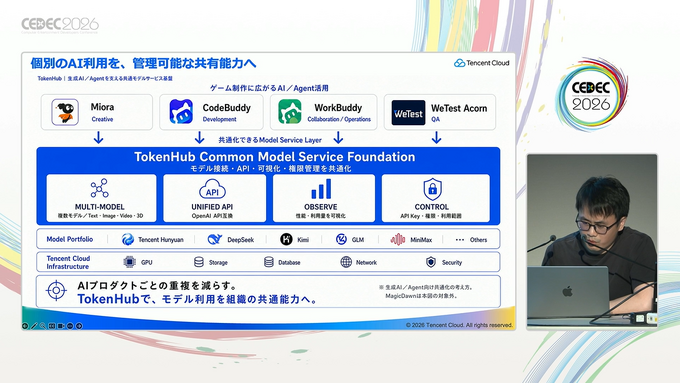Click 'OpenAI API互換' caption

click(212, 216)
